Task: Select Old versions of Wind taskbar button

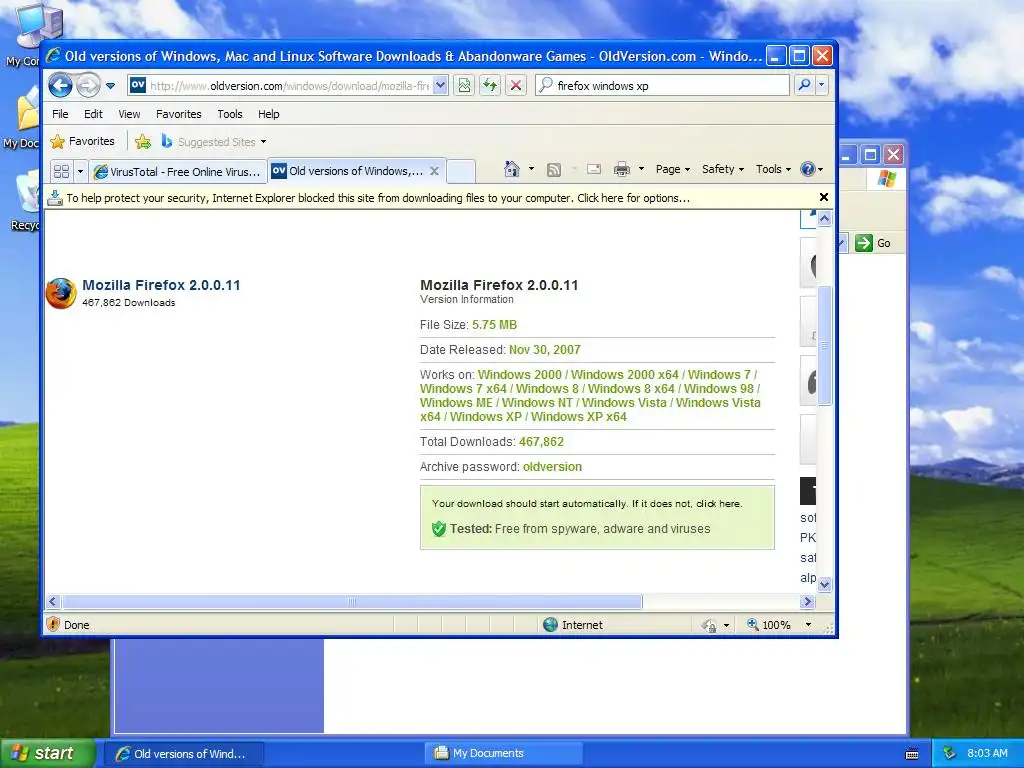Action: tap(184, 754)
